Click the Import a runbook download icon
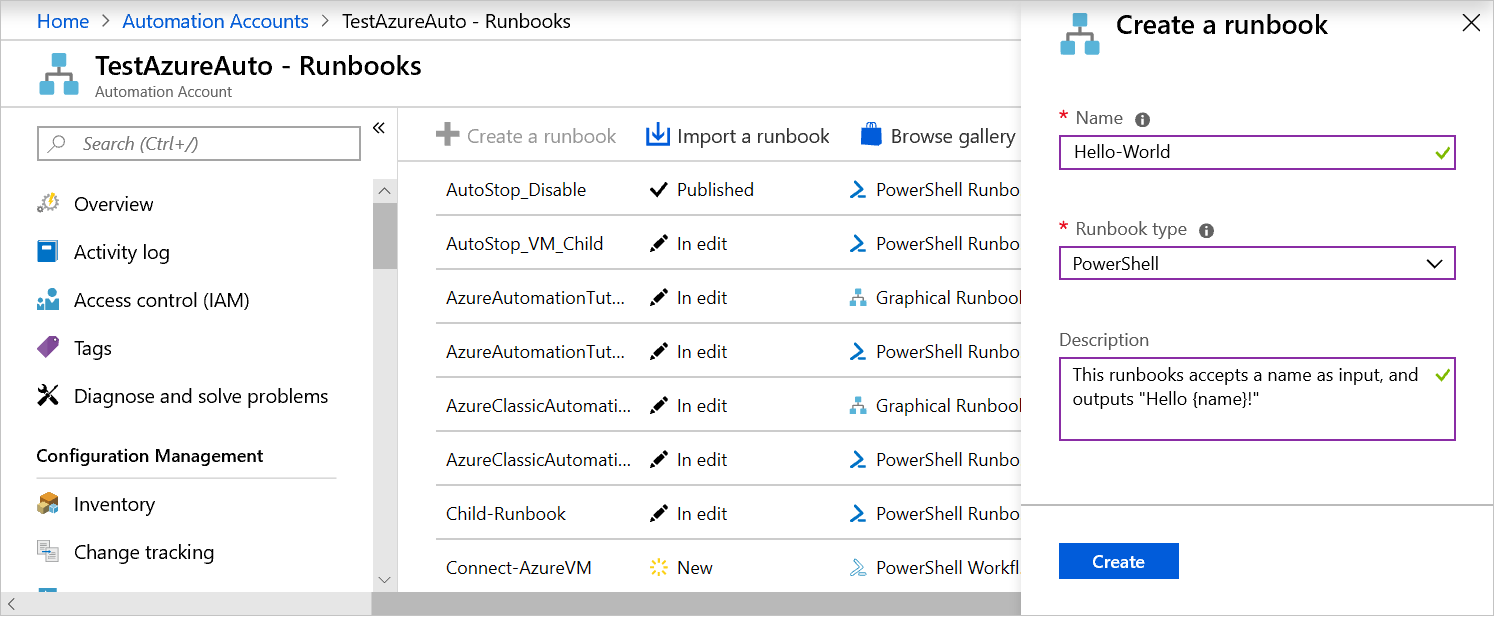The width and height of the screenshot is (1494, 639). click(657, 136)
